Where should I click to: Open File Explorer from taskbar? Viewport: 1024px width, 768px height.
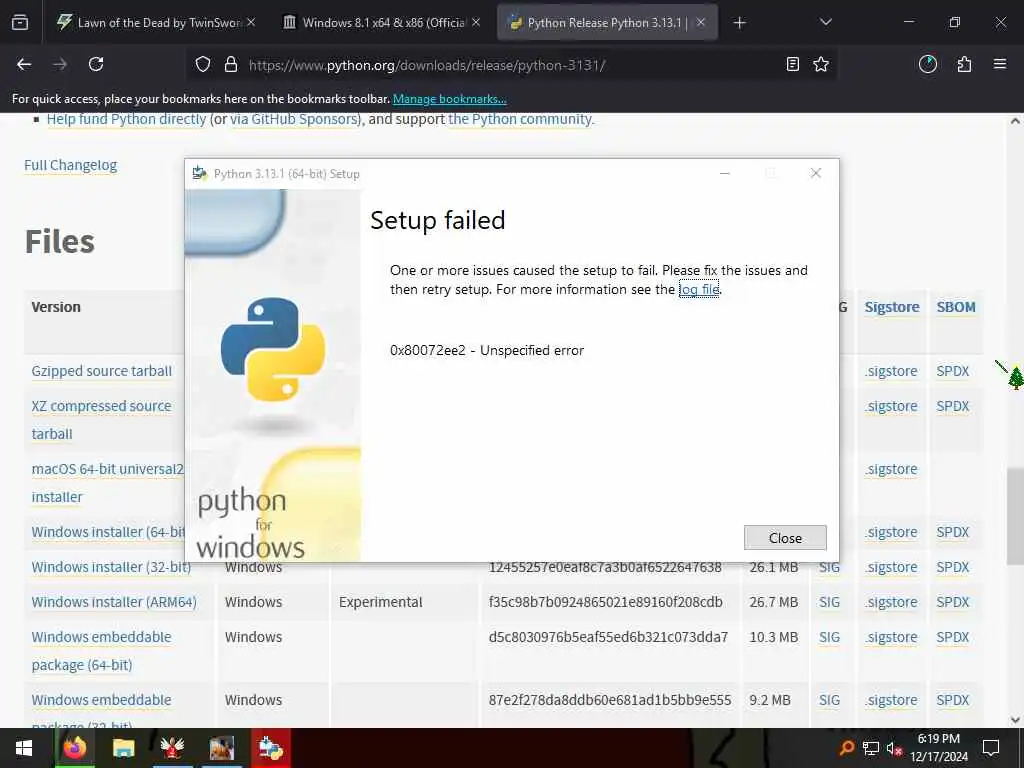(123, 748)
